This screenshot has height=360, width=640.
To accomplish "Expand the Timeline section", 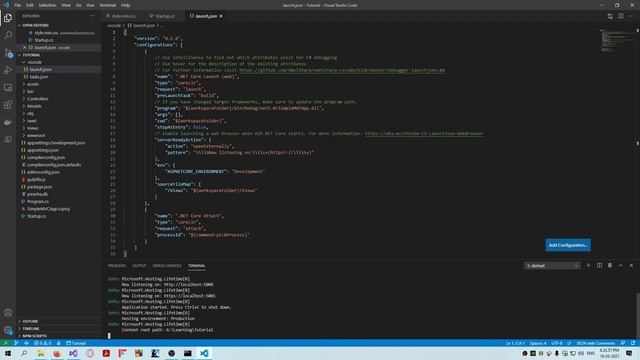I will pyautogui.click(x=59, y=329).
